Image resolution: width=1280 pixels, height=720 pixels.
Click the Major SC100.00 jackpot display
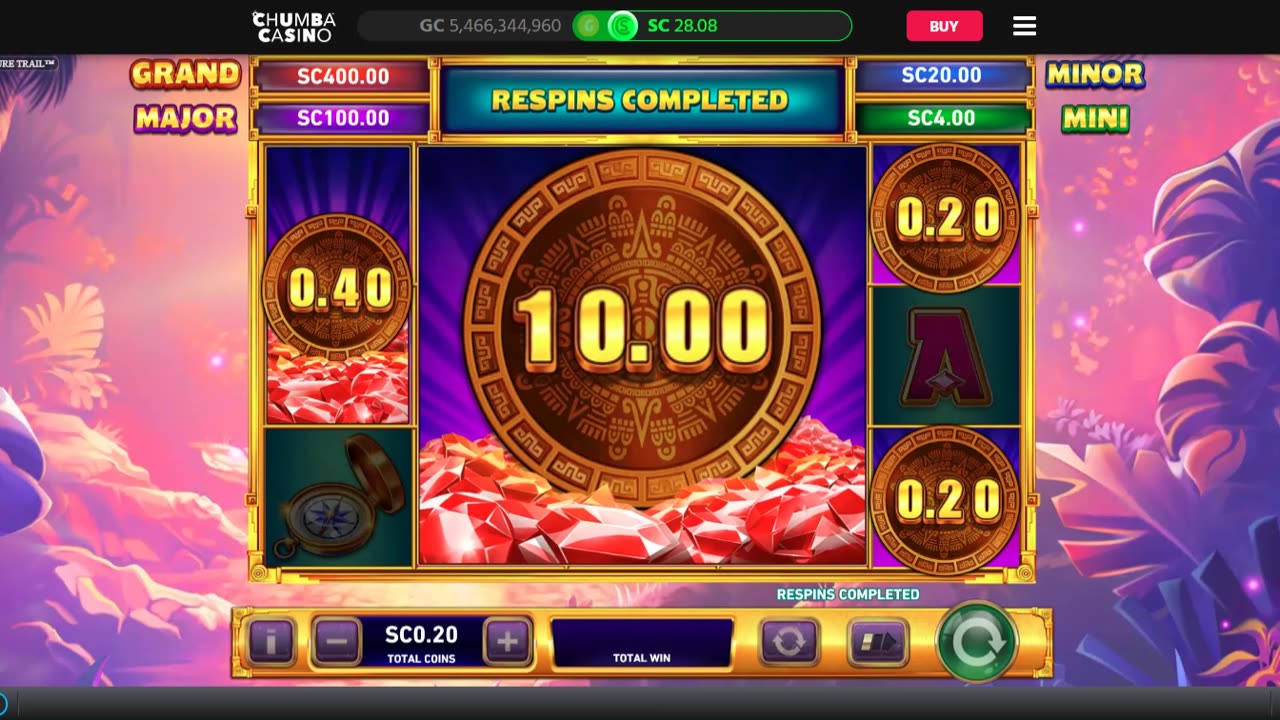pyautogui.click(x=343, y=118)
